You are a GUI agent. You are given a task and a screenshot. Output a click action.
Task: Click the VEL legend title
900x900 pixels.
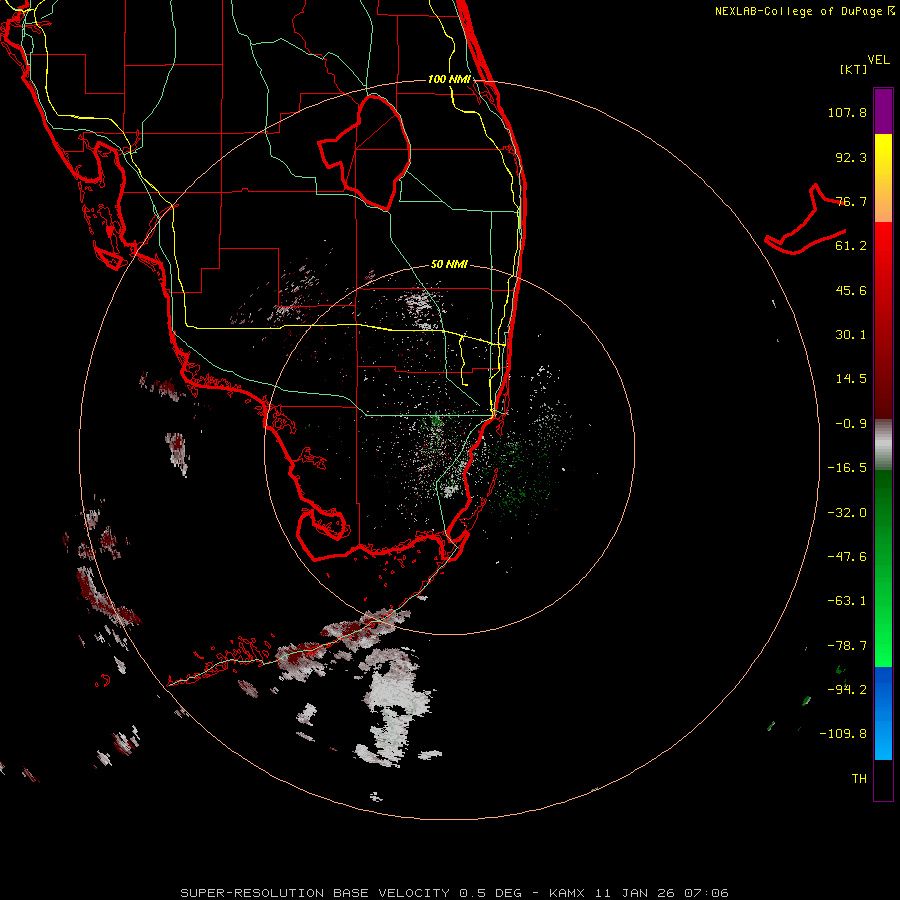coord(879,60)
